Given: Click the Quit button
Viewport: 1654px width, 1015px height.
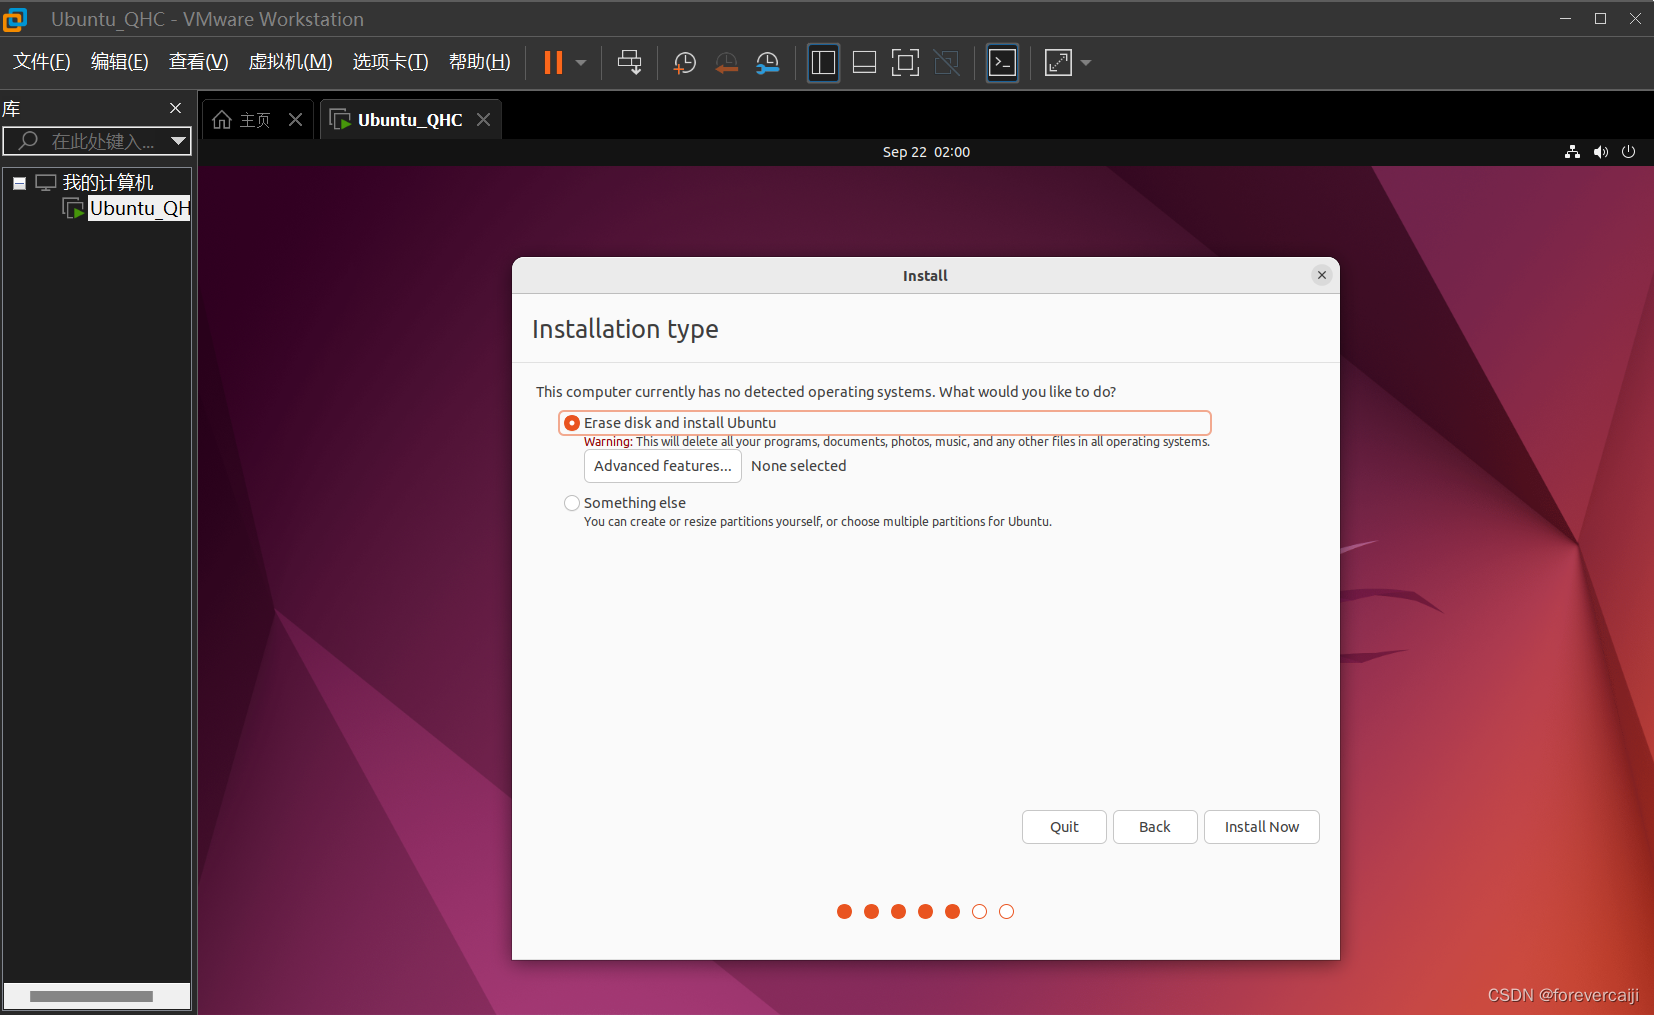Looking at the screenshot, I should point(1064,827).
